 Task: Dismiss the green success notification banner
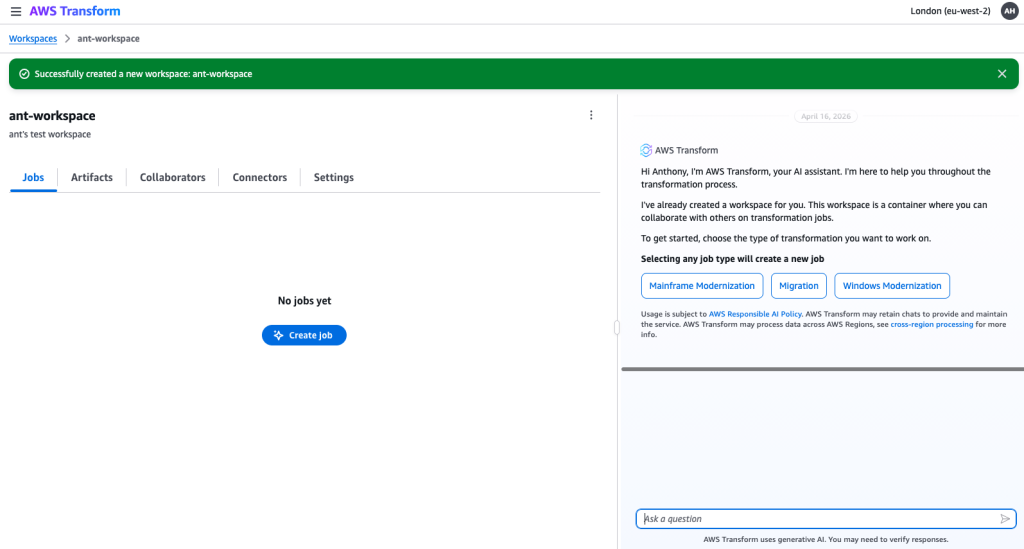[x=1002, y=74]
